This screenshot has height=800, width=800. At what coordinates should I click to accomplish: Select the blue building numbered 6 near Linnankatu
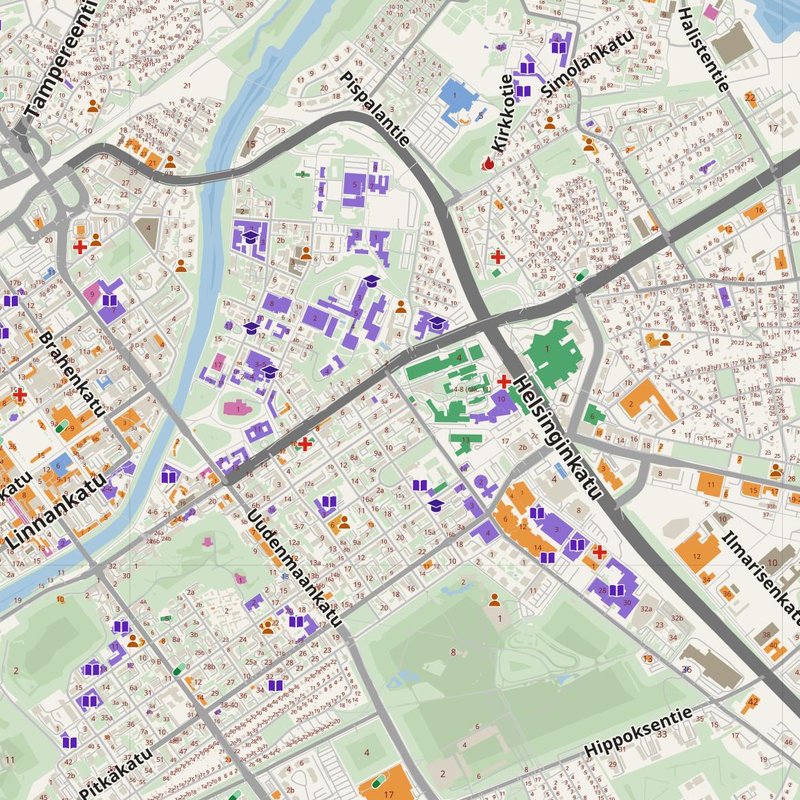click(61, 465)
